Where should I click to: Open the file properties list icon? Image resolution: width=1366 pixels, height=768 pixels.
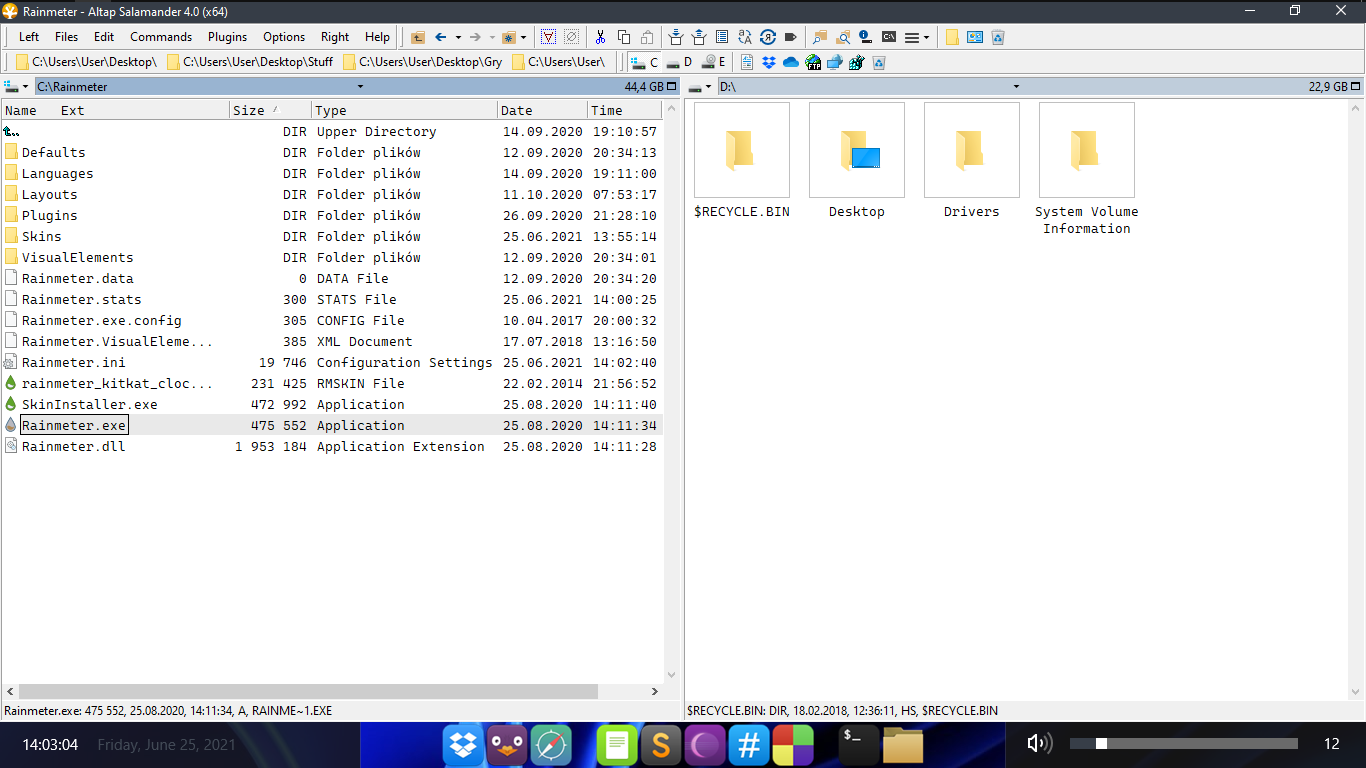722,37
